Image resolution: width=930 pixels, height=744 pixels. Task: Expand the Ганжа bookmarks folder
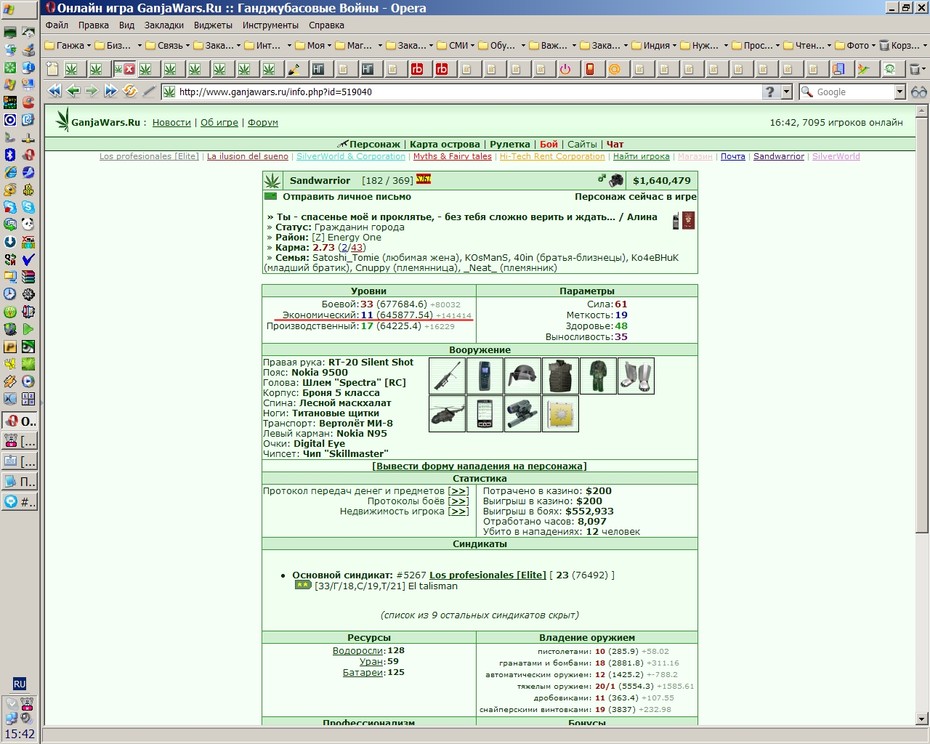click(x=68, y=45)
